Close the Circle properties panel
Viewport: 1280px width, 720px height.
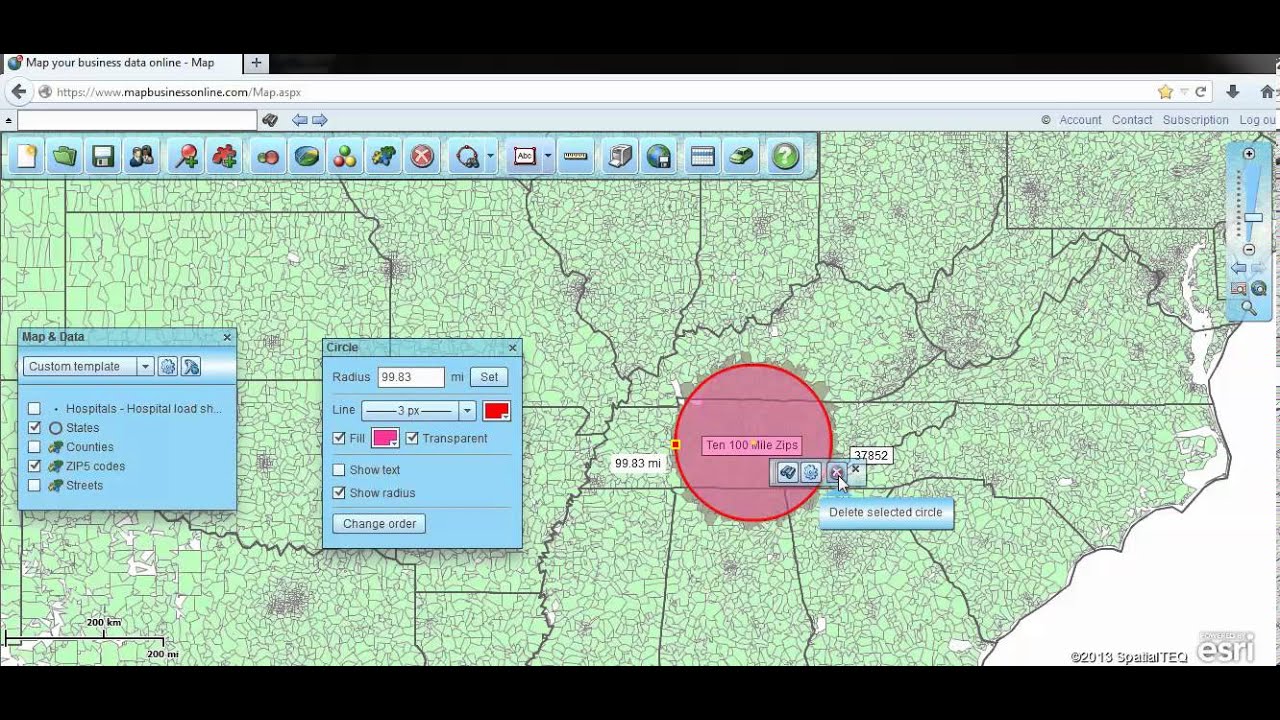[513, 348]
